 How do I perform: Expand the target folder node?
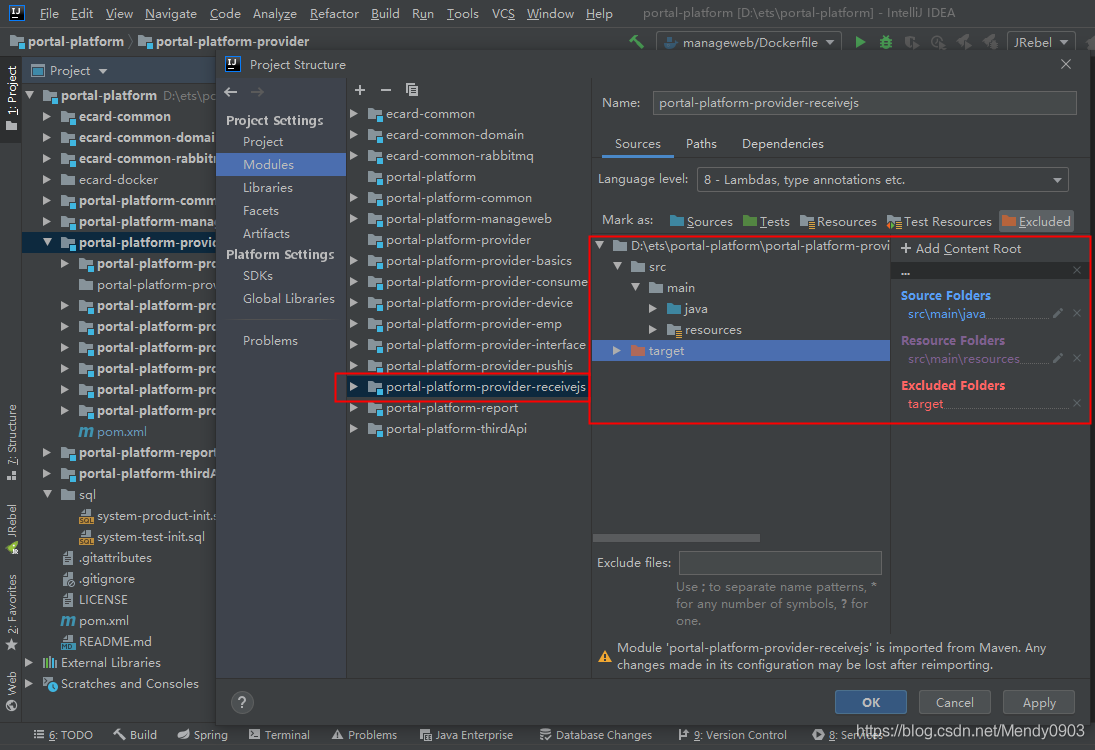tap(617, 351)
